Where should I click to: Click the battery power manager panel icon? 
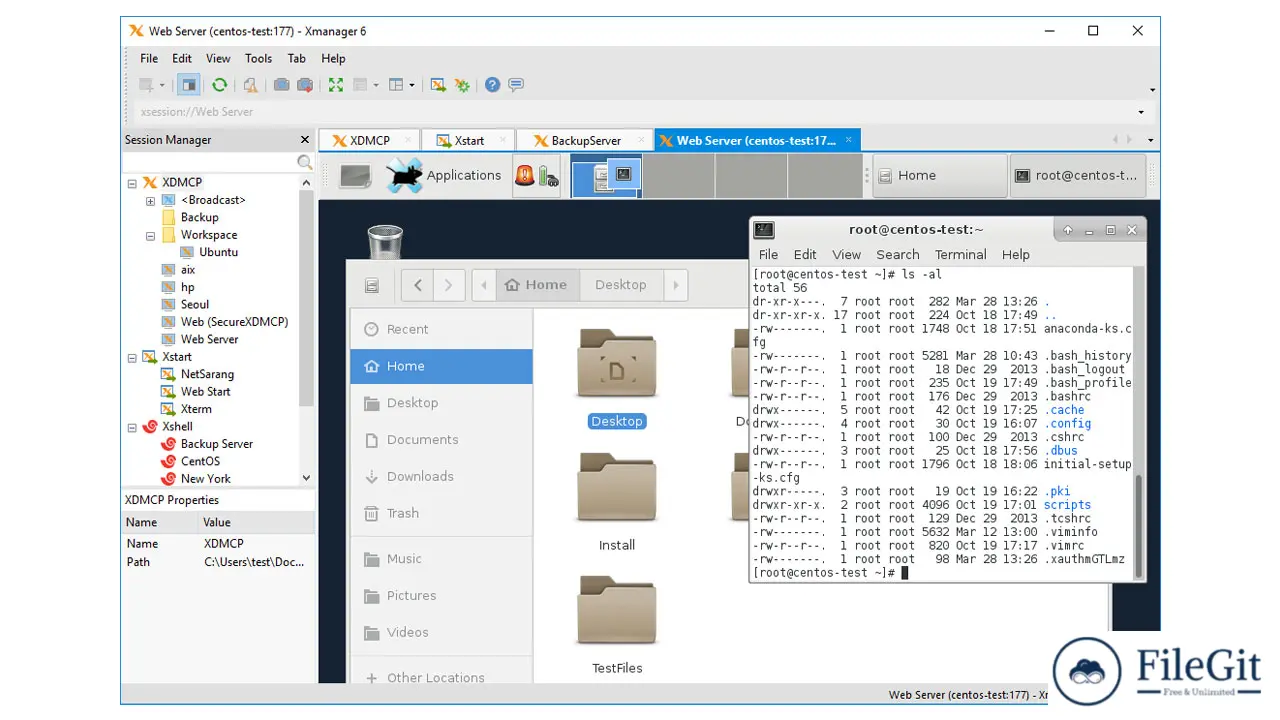coord(547,176)
